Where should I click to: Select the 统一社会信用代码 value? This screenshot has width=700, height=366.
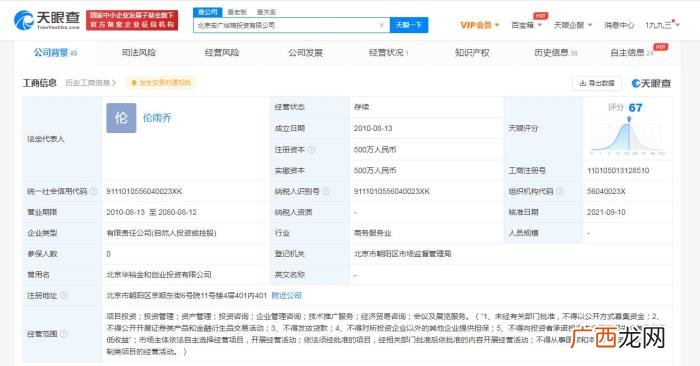[144, 191]
